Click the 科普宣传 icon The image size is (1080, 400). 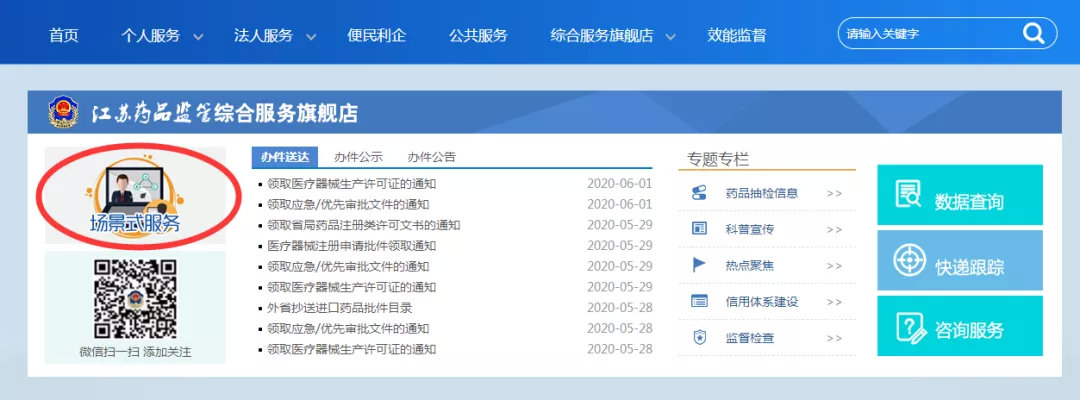coord(700,229)
